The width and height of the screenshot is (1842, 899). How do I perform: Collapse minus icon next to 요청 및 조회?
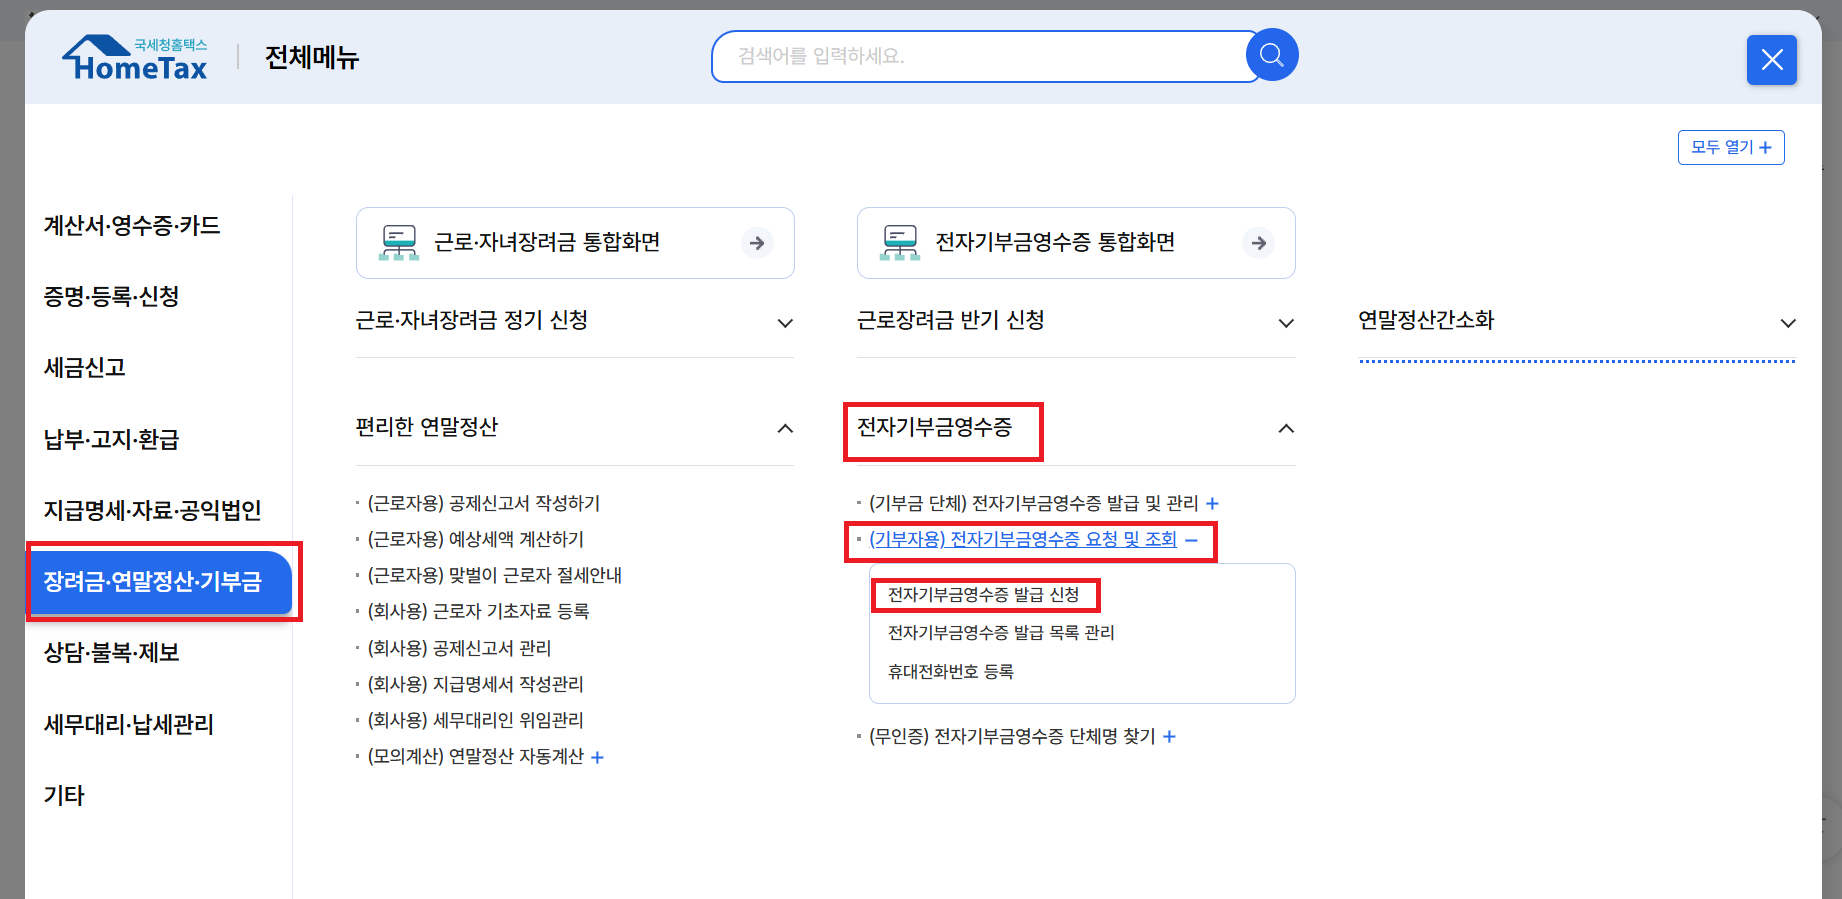[1191, 540]
